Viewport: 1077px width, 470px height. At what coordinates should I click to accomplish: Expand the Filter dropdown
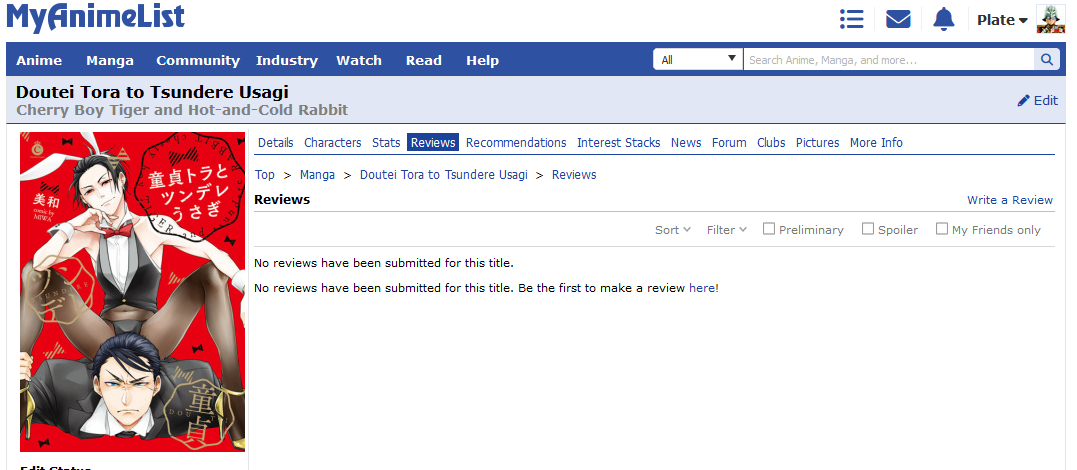(x=726, y=230)
